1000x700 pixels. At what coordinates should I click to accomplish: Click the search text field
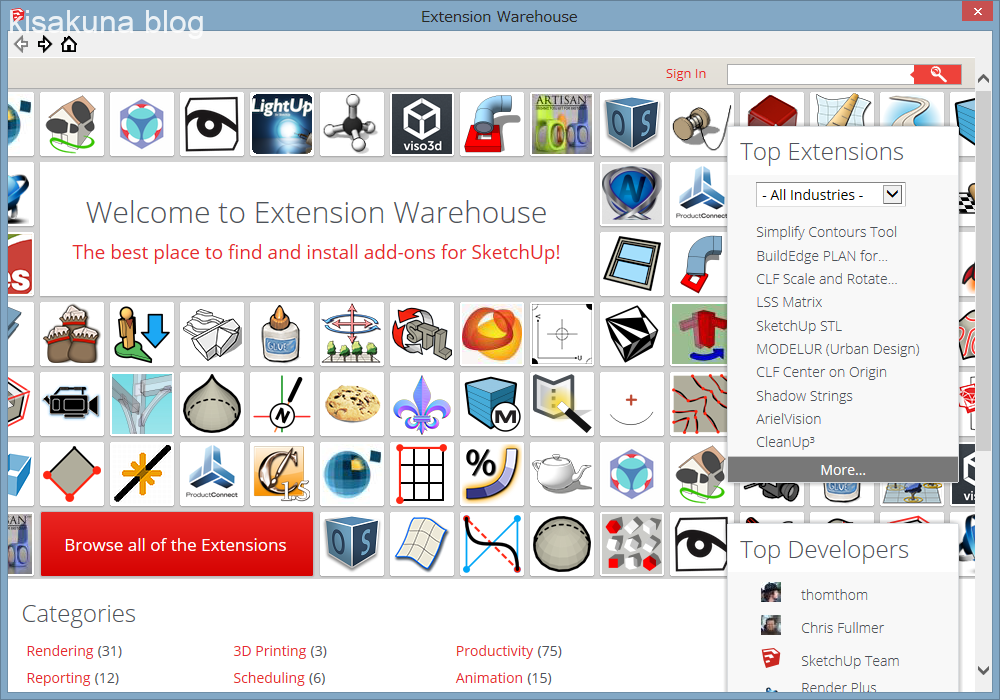820,74
